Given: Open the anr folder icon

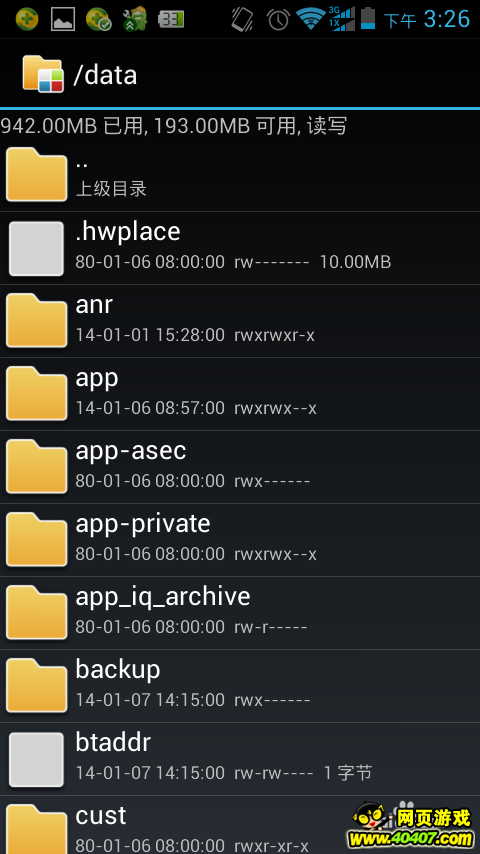Looking at the screenshot, I should 37,320.
